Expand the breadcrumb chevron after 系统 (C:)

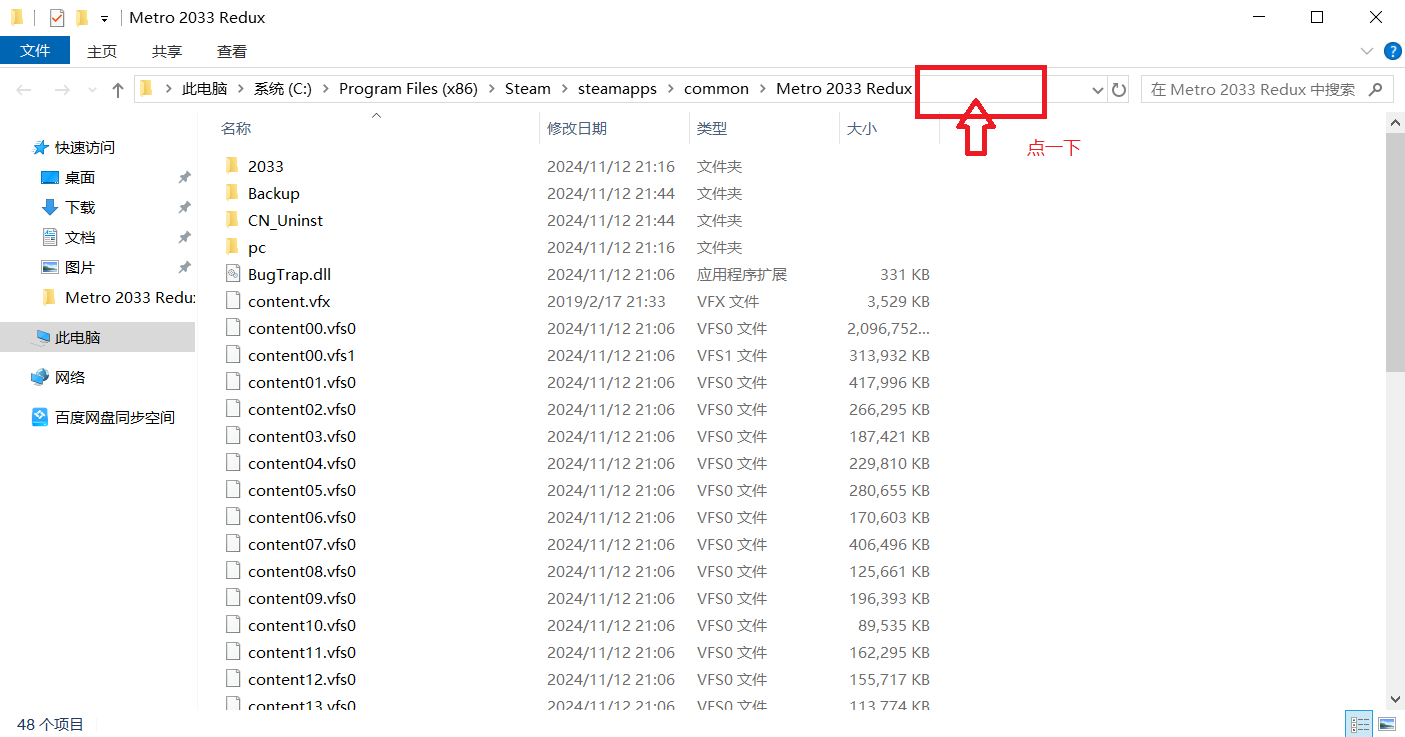[x=326, y=89]
